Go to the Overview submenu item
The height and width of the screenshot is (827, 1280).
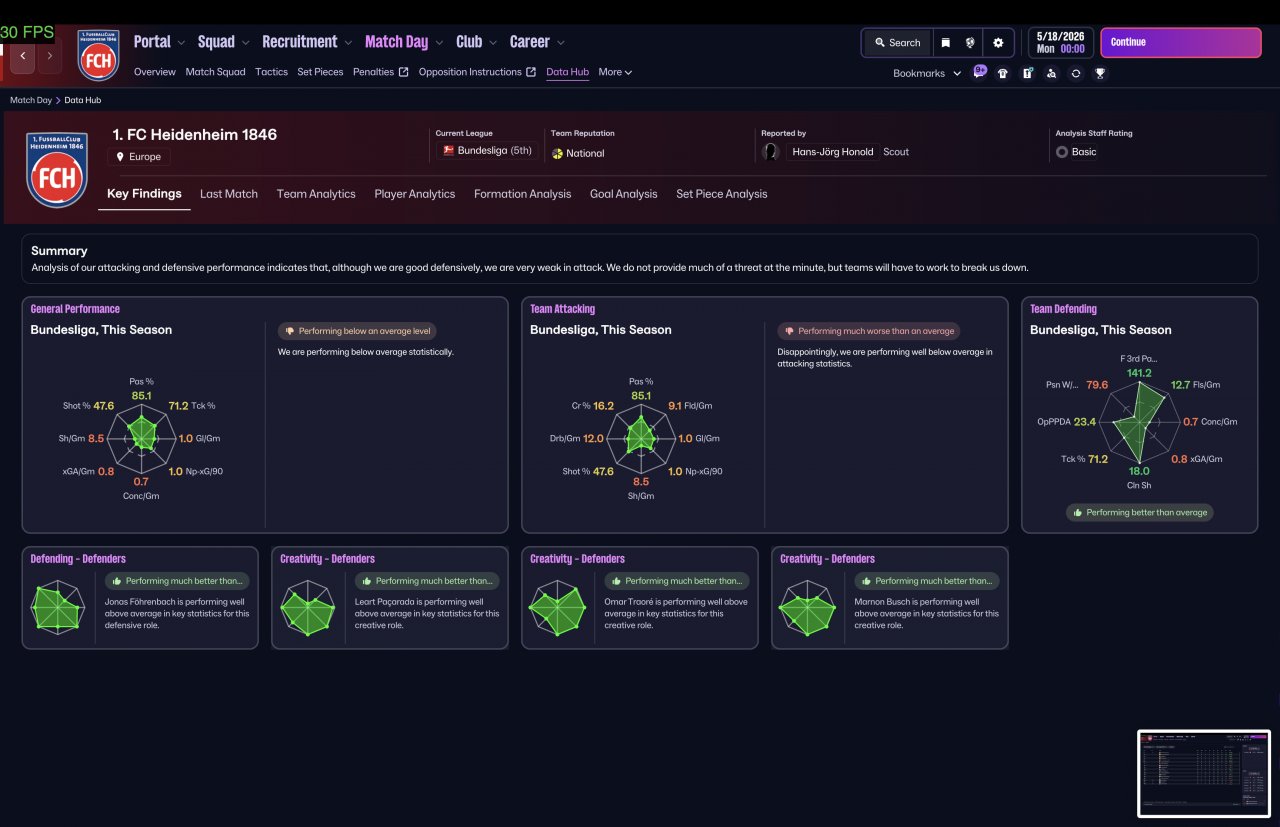click(155, 72)
